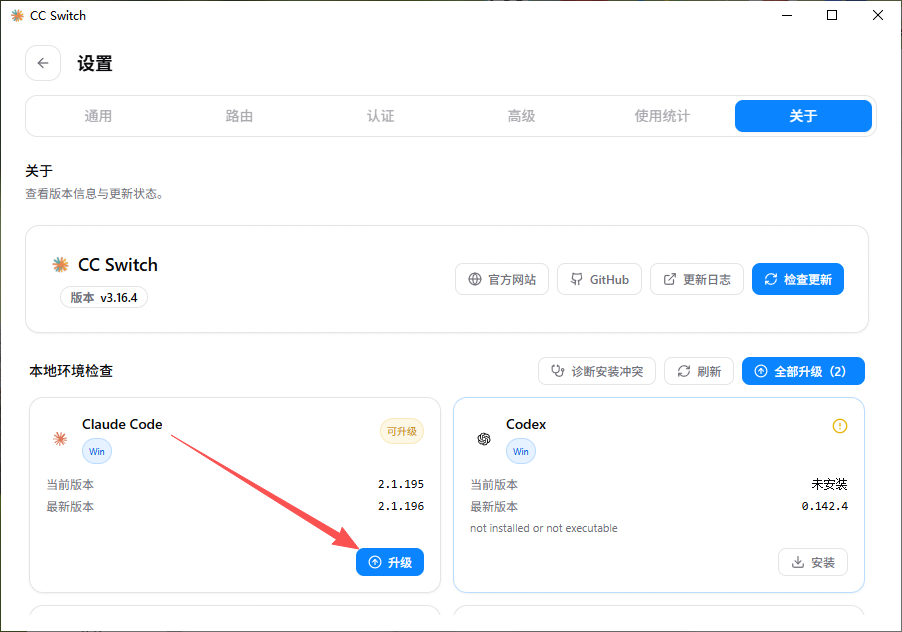Click the 本地环境检查 heading
Screen dimensions: 902x632
click(71, 371)
